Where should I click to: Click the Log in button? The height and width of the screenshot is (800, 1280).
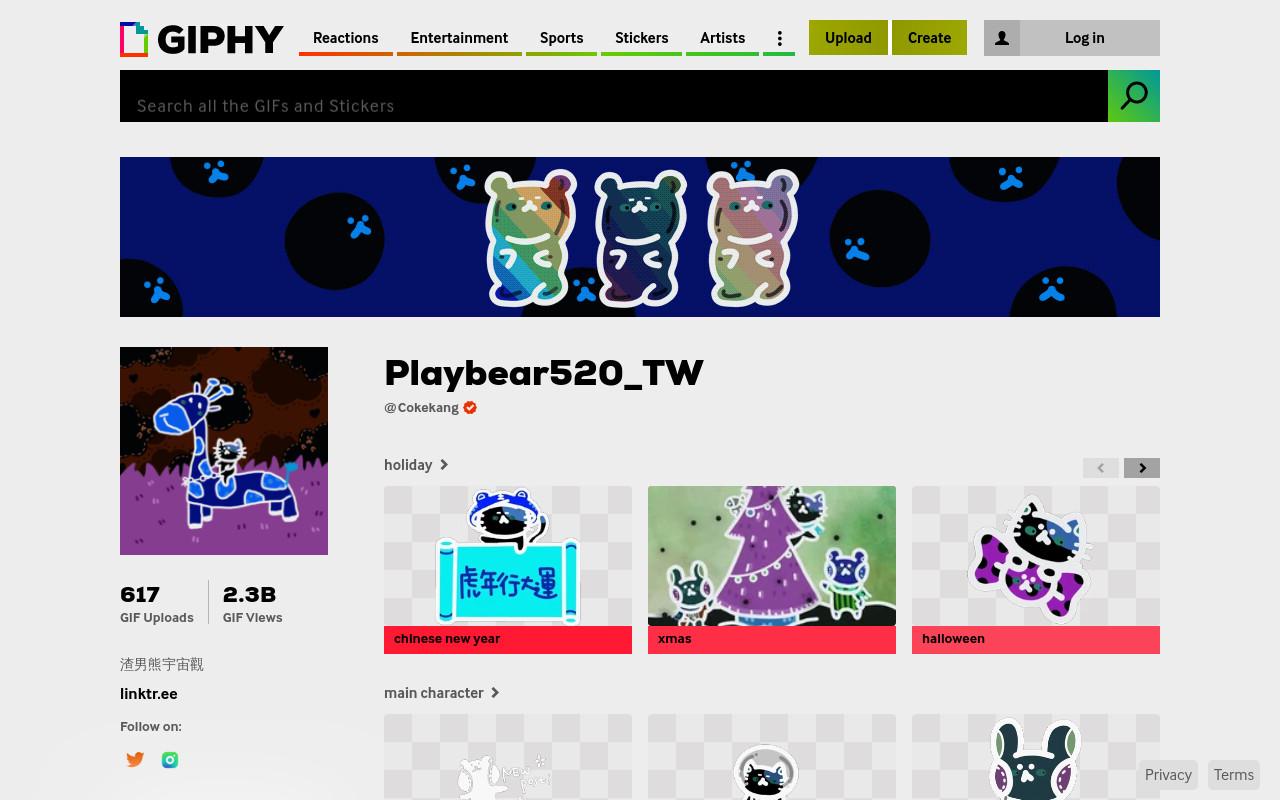[1084, 38]
